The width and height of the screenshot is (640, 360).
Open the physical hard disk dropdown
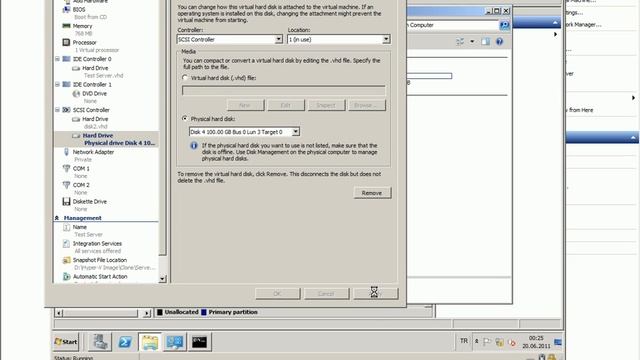click(x=296, y=132)
